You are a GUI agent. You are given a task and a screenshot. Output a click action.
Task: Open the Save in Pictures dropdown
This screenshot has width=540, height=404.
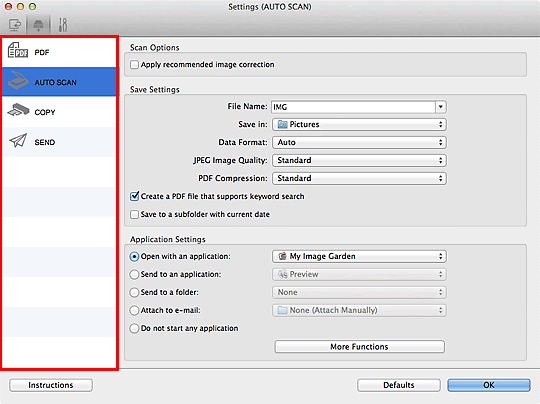[359, 124]
